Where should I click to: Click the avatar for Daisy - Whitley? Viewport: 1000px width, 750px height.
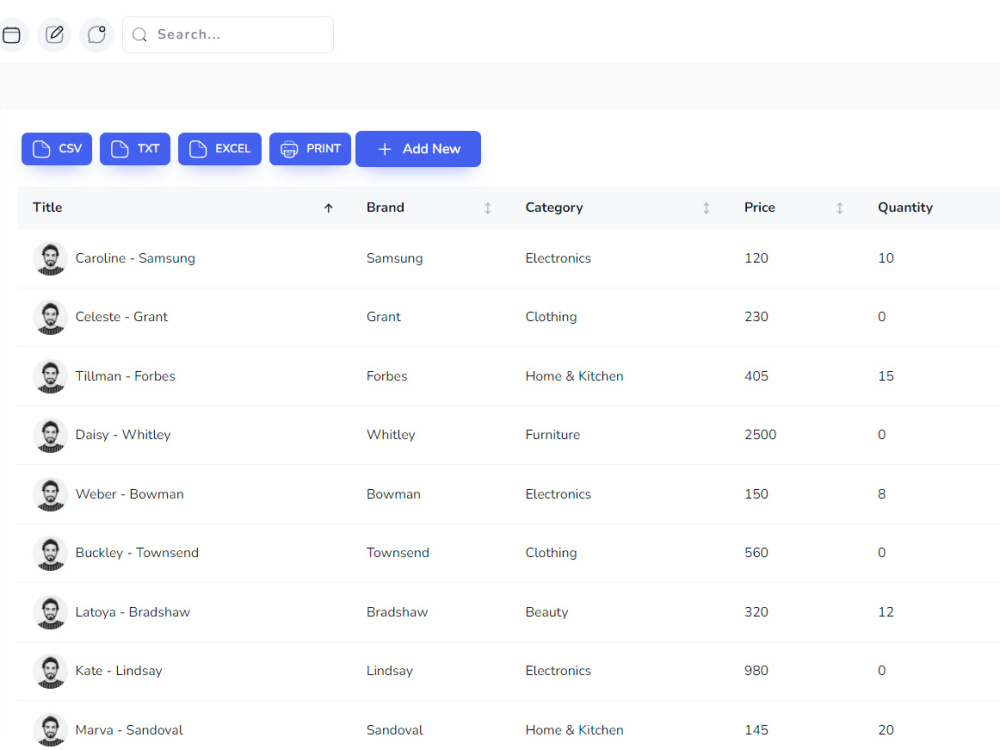(50, 435)
